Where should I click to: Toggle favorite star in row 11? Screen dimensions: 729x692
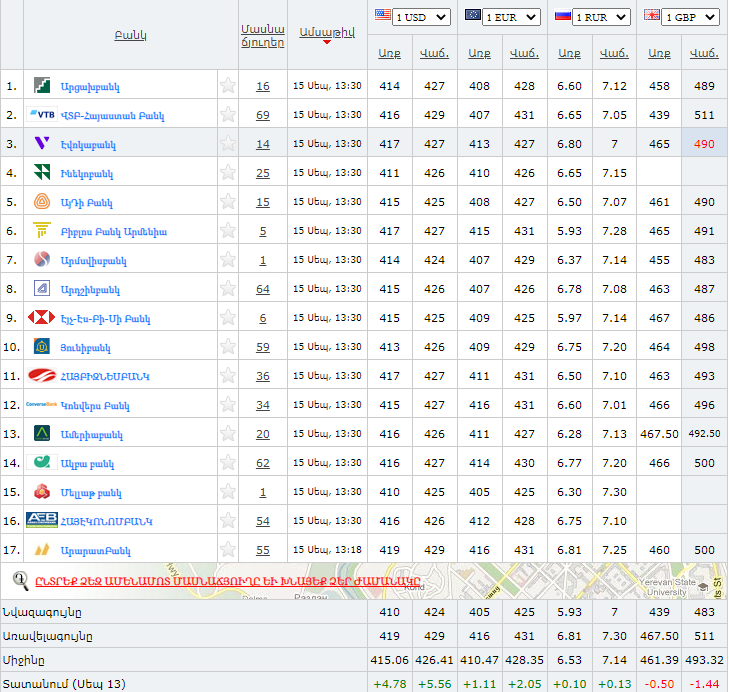(228, 375)
